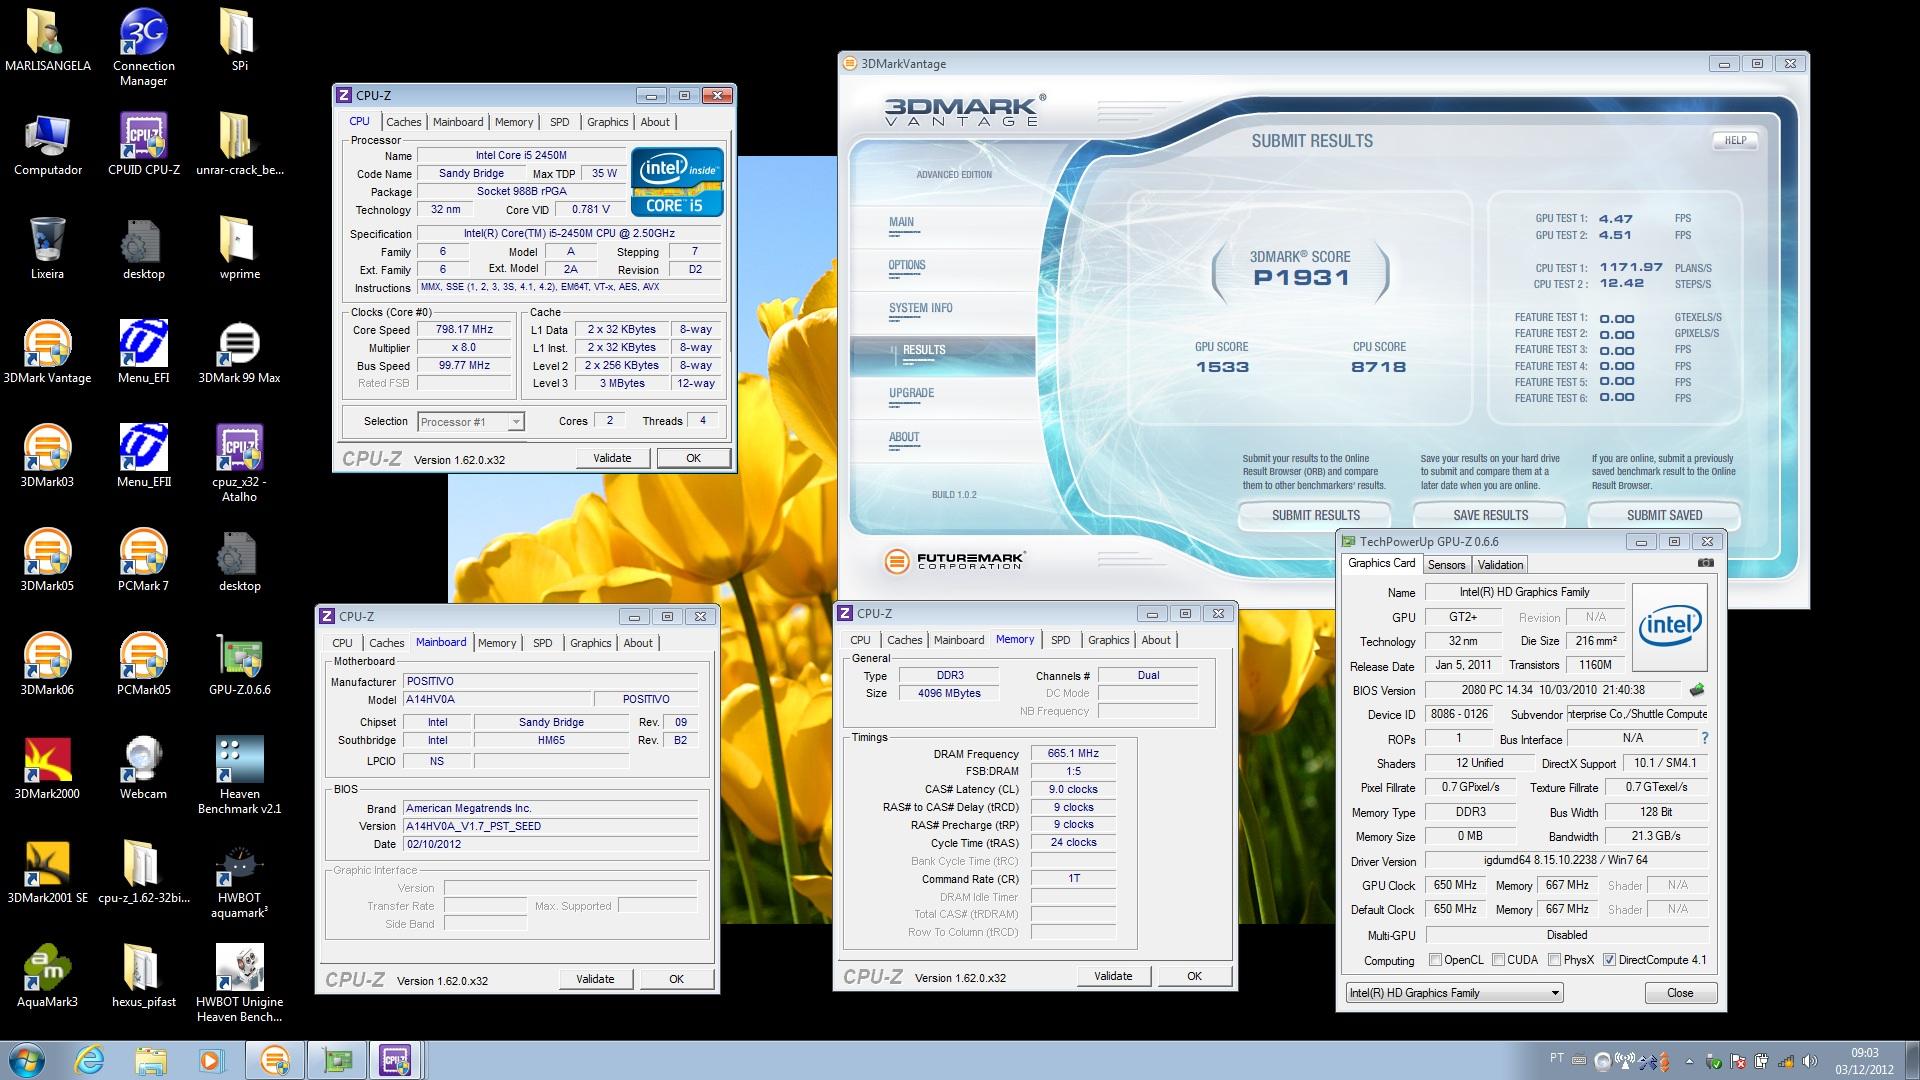Viewport: 1920px width, 1080px height.
Task: Open GPU-Z.0.6.6 desktop icon
Action: tap(239, 664)
